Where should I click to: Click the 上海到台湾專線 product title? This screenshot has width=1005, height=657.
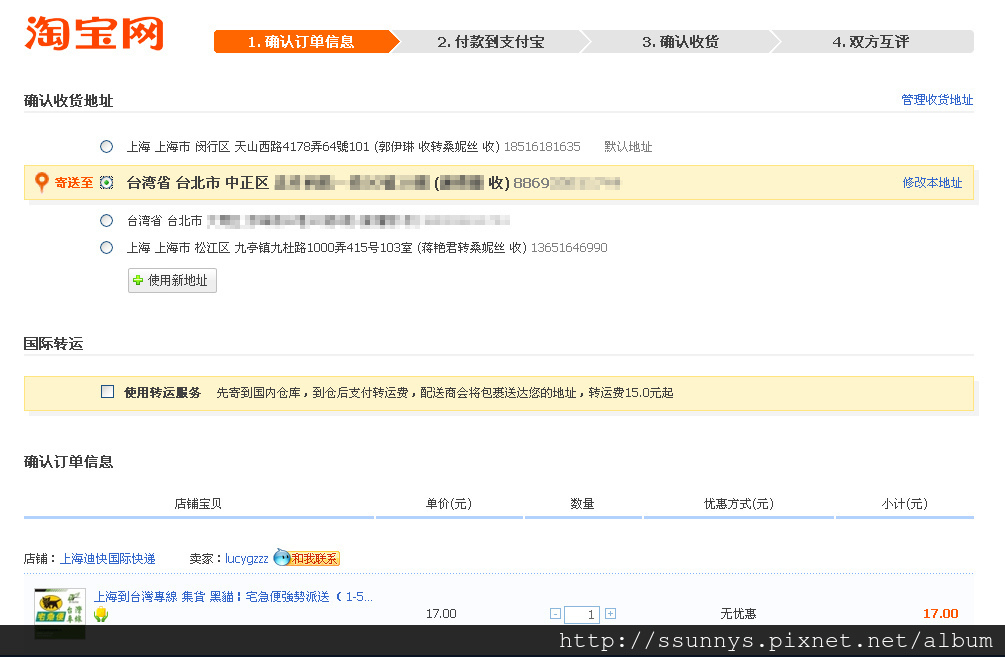(x=233, y=597)
